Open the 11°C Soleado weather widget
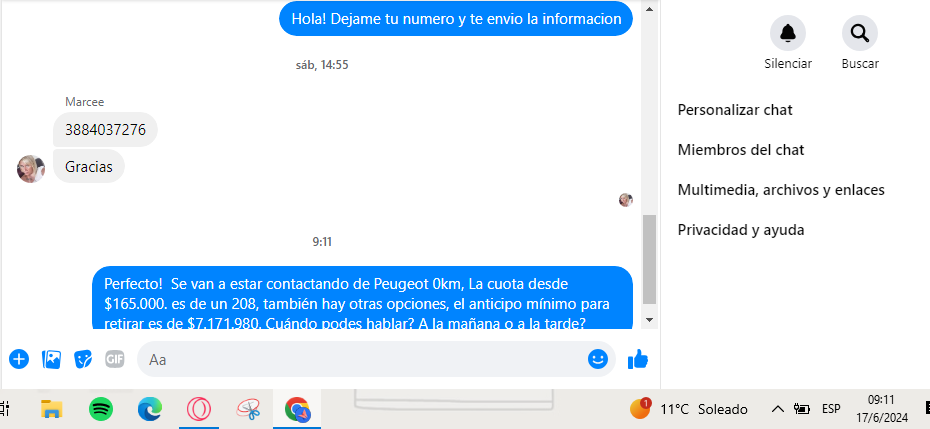930x429 pixels. click(690, 409)
